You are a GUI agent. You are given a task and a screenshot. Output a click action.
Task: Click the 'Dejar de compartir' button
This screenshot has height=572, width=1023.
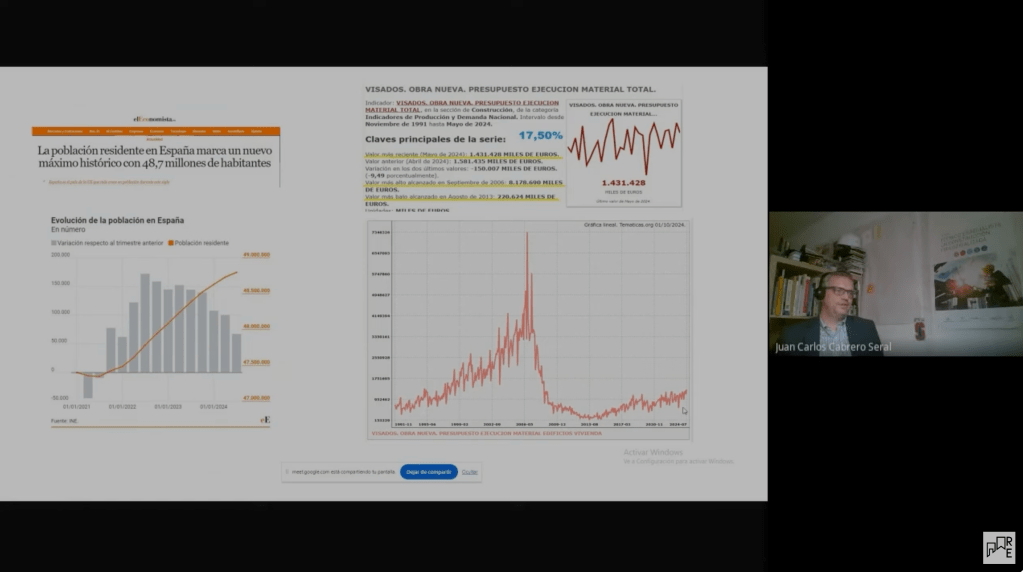coord(428,471)
